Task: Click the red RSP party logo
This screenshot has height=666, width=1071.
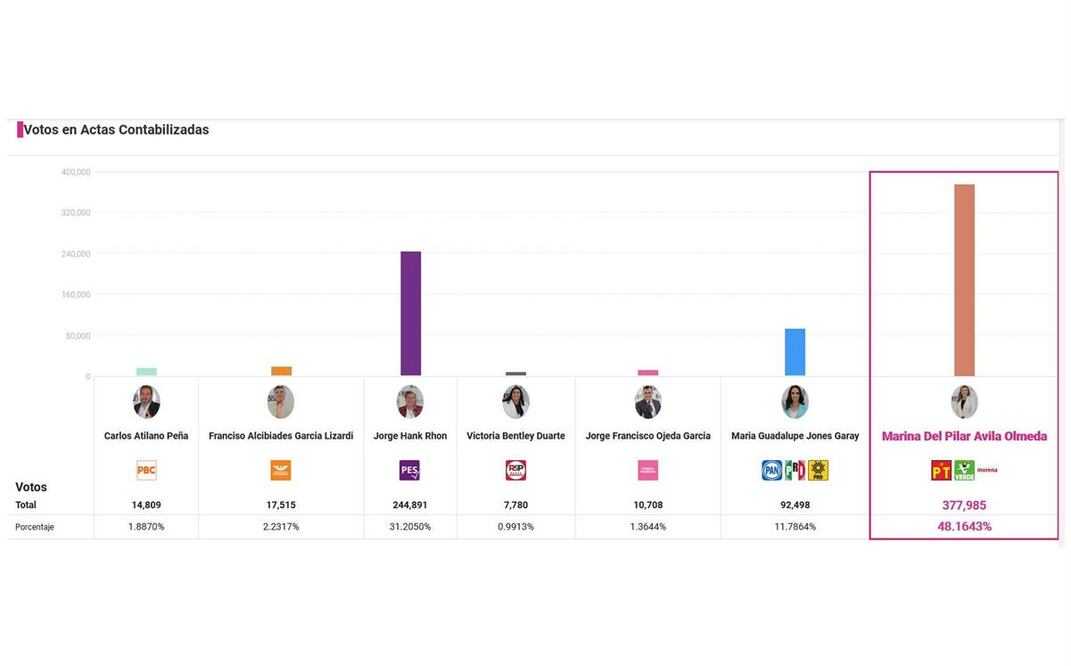Action: click(516, 470)
